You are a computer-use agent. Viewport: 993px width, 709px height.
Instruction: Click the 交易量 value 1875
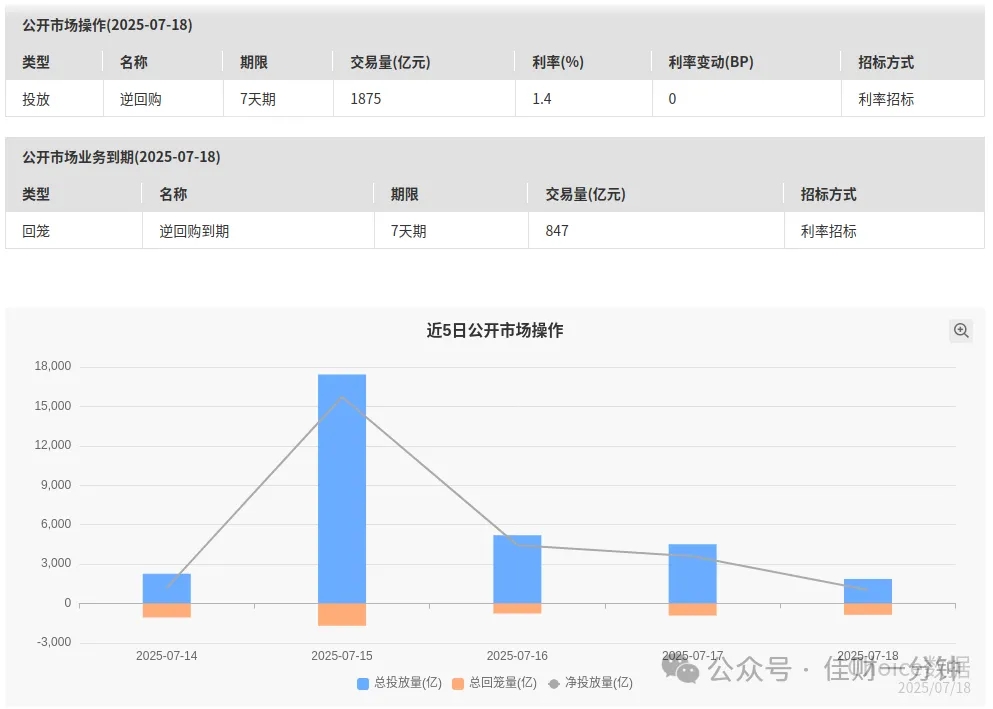[366, 99]
